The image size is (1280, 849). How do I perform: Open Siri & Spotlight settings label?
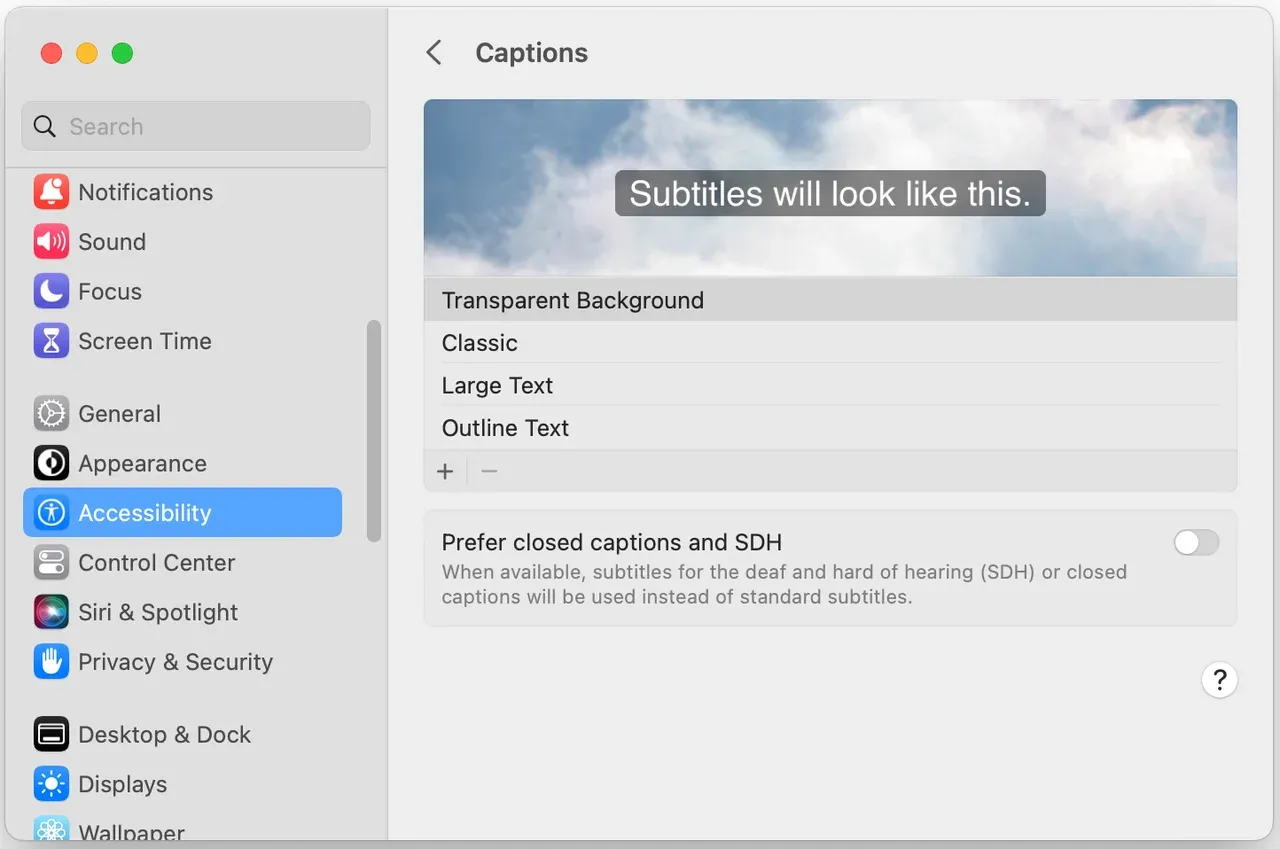tap(158, 612)
